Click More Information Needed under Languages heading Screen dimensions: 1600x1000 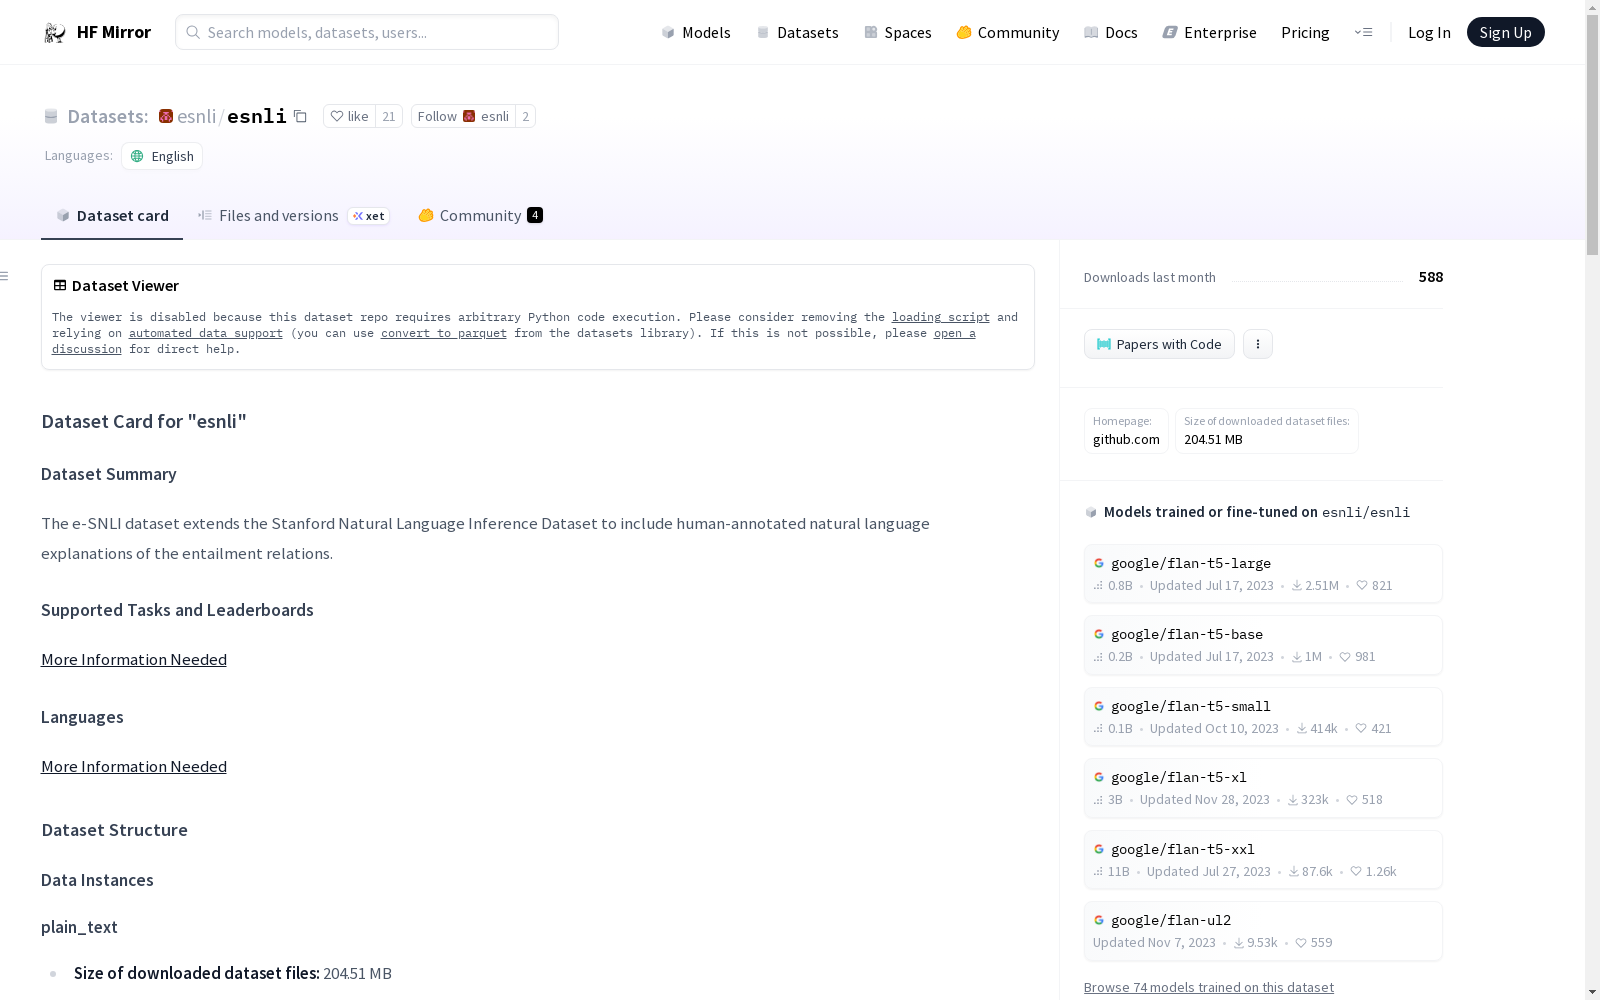tap(134, 766)
